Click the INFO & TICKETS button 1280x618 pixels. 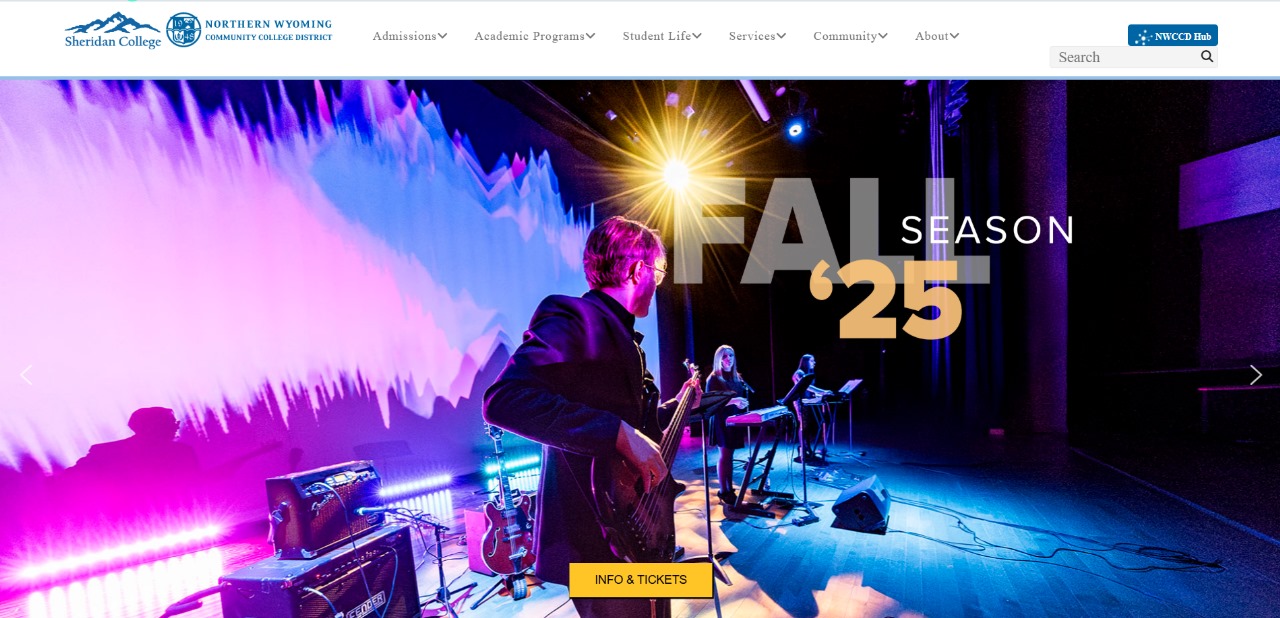tap(641, 580)
